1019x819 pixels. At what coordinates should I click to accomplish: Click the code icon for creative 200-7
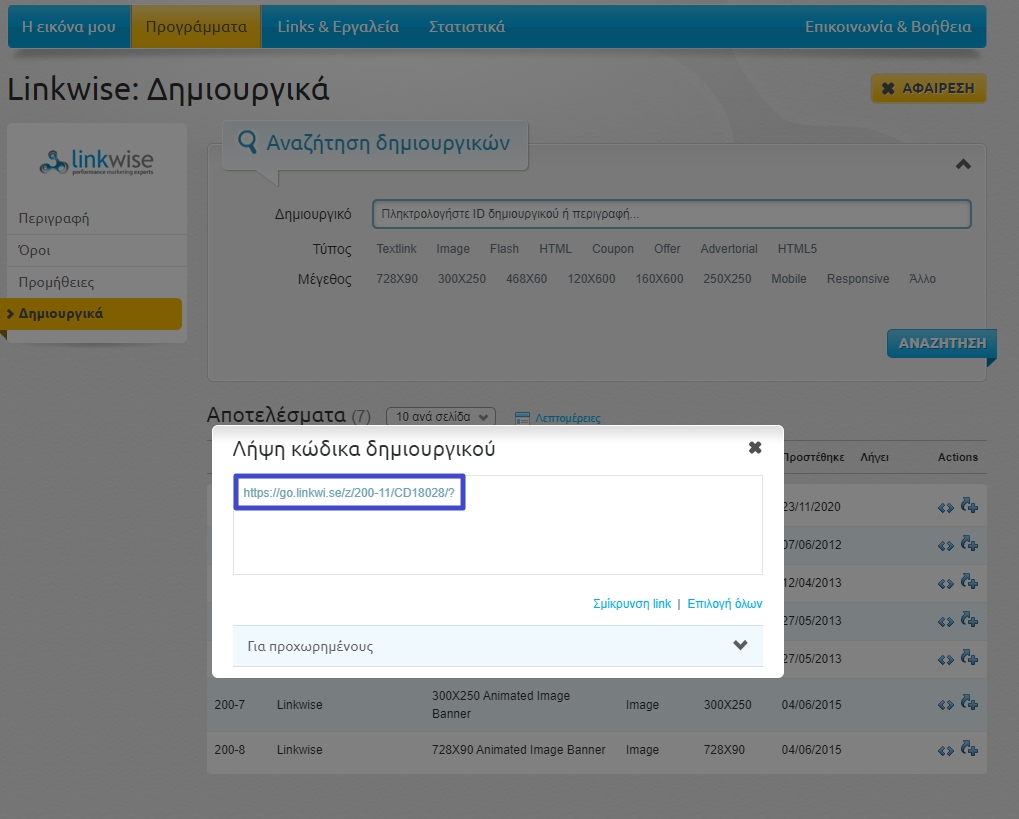[x=945, y=705]
